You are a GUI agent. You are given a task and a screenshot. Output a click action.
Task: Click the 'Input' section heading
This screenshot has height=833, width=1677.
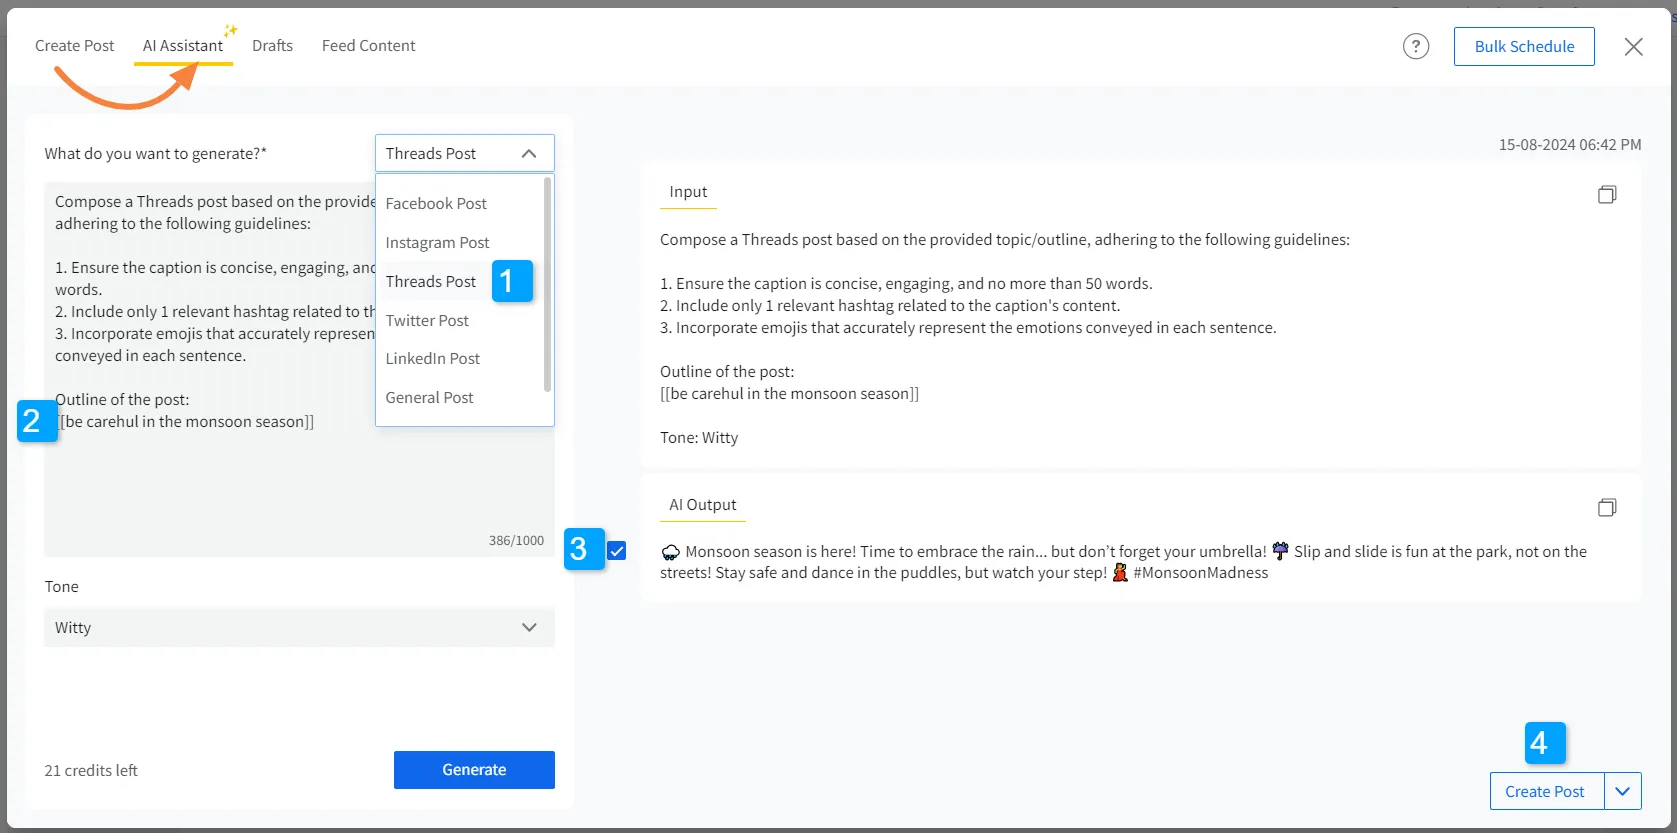[x=688, y=192]
